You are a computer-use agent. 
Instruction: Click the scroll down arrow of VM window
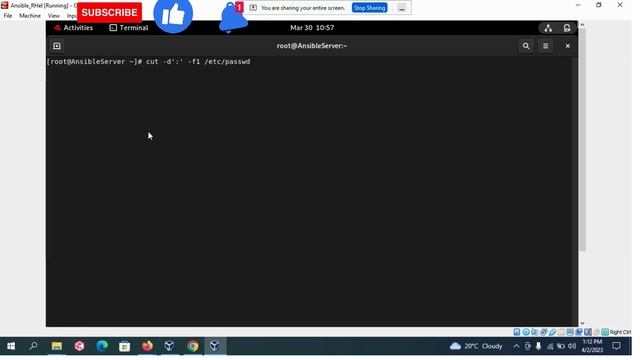(582, 323)
